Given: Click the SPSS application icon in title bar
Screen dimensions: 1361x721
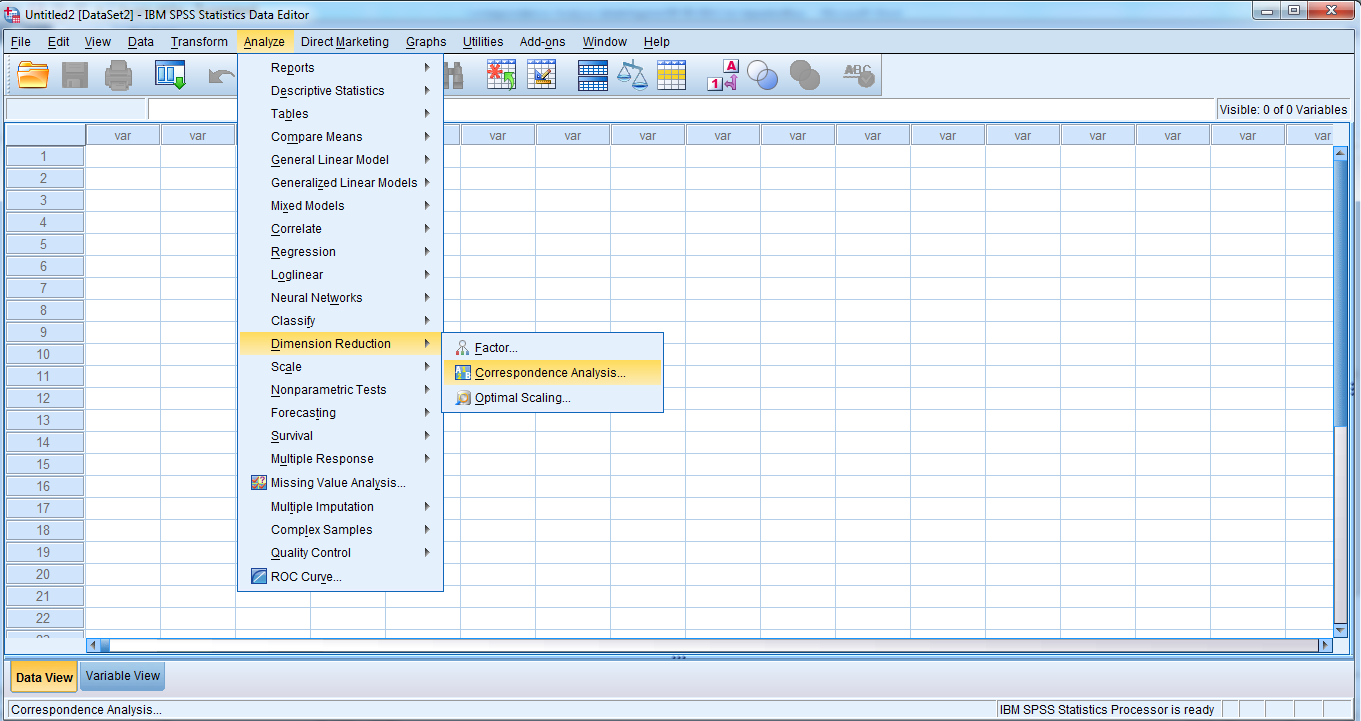Looking at the screenshot, I should click(13, 14).
